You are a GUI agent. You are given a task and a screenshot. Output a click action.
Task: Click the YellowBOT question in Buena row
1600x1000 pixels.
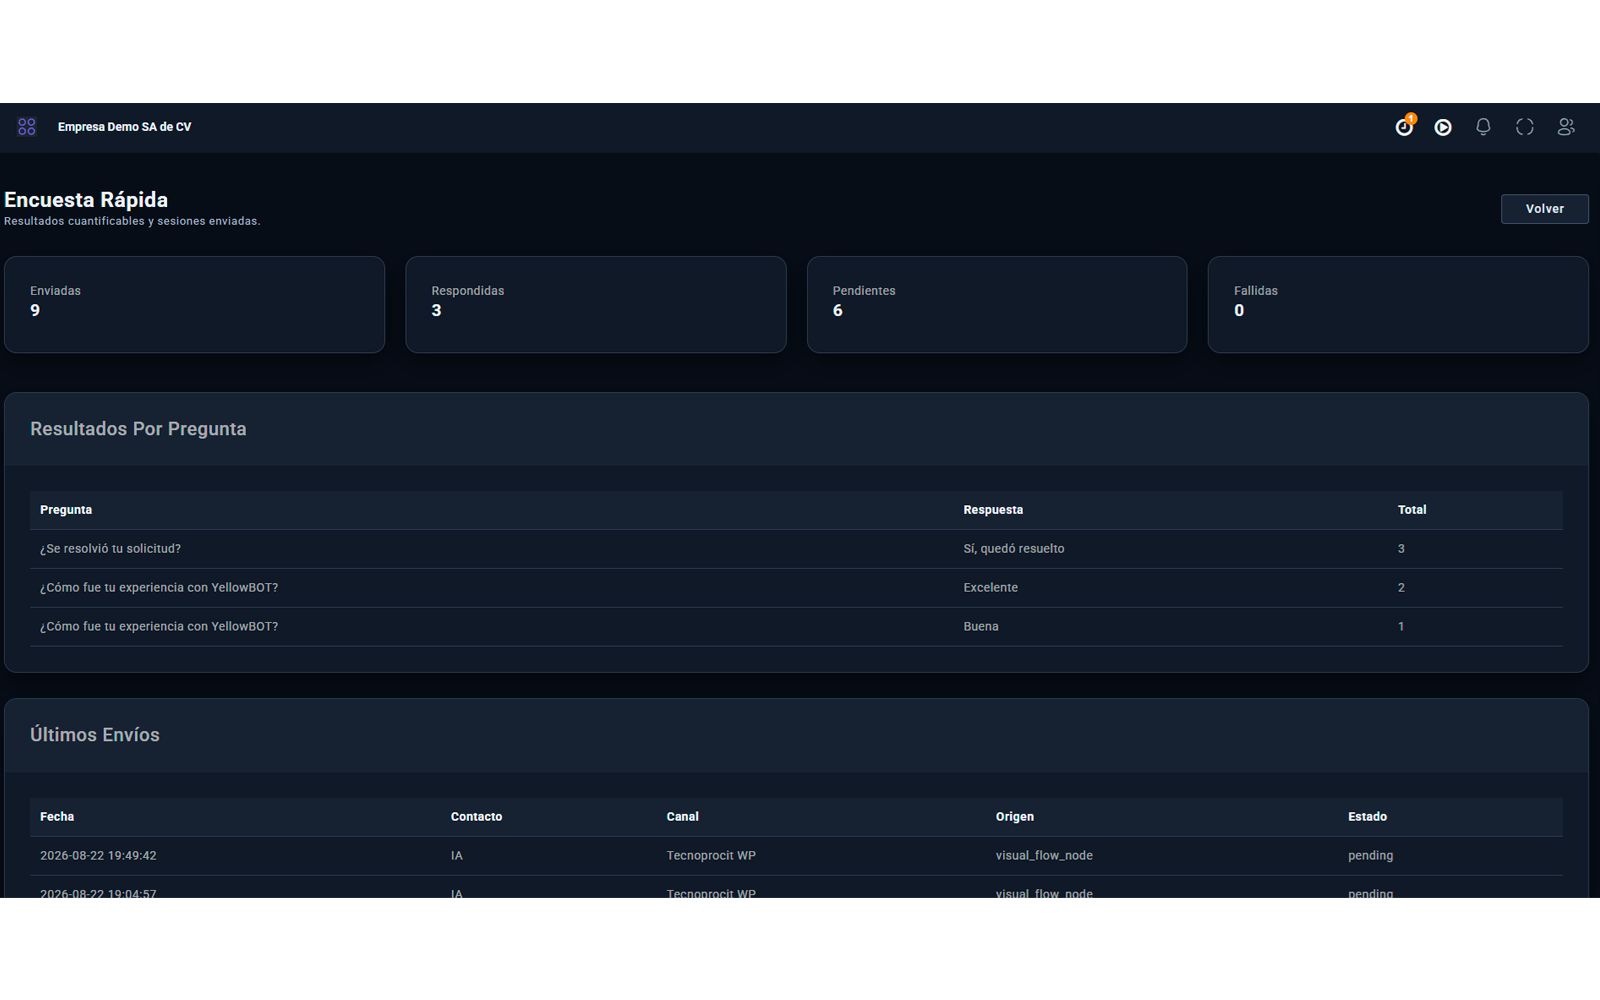[159, 627]
